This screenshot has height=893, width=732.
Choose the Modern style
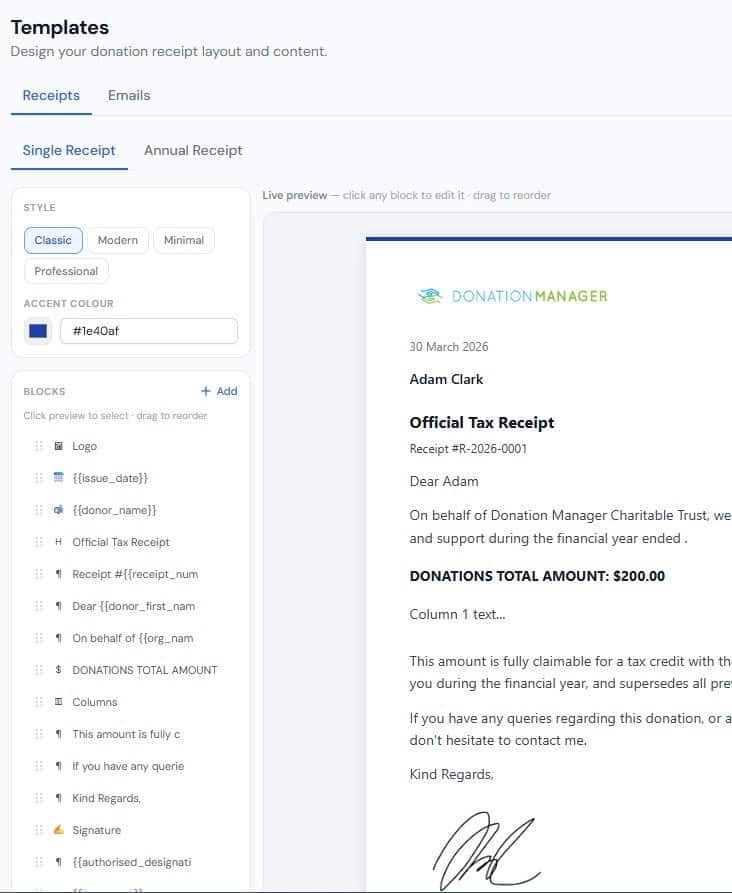(118, 240)
